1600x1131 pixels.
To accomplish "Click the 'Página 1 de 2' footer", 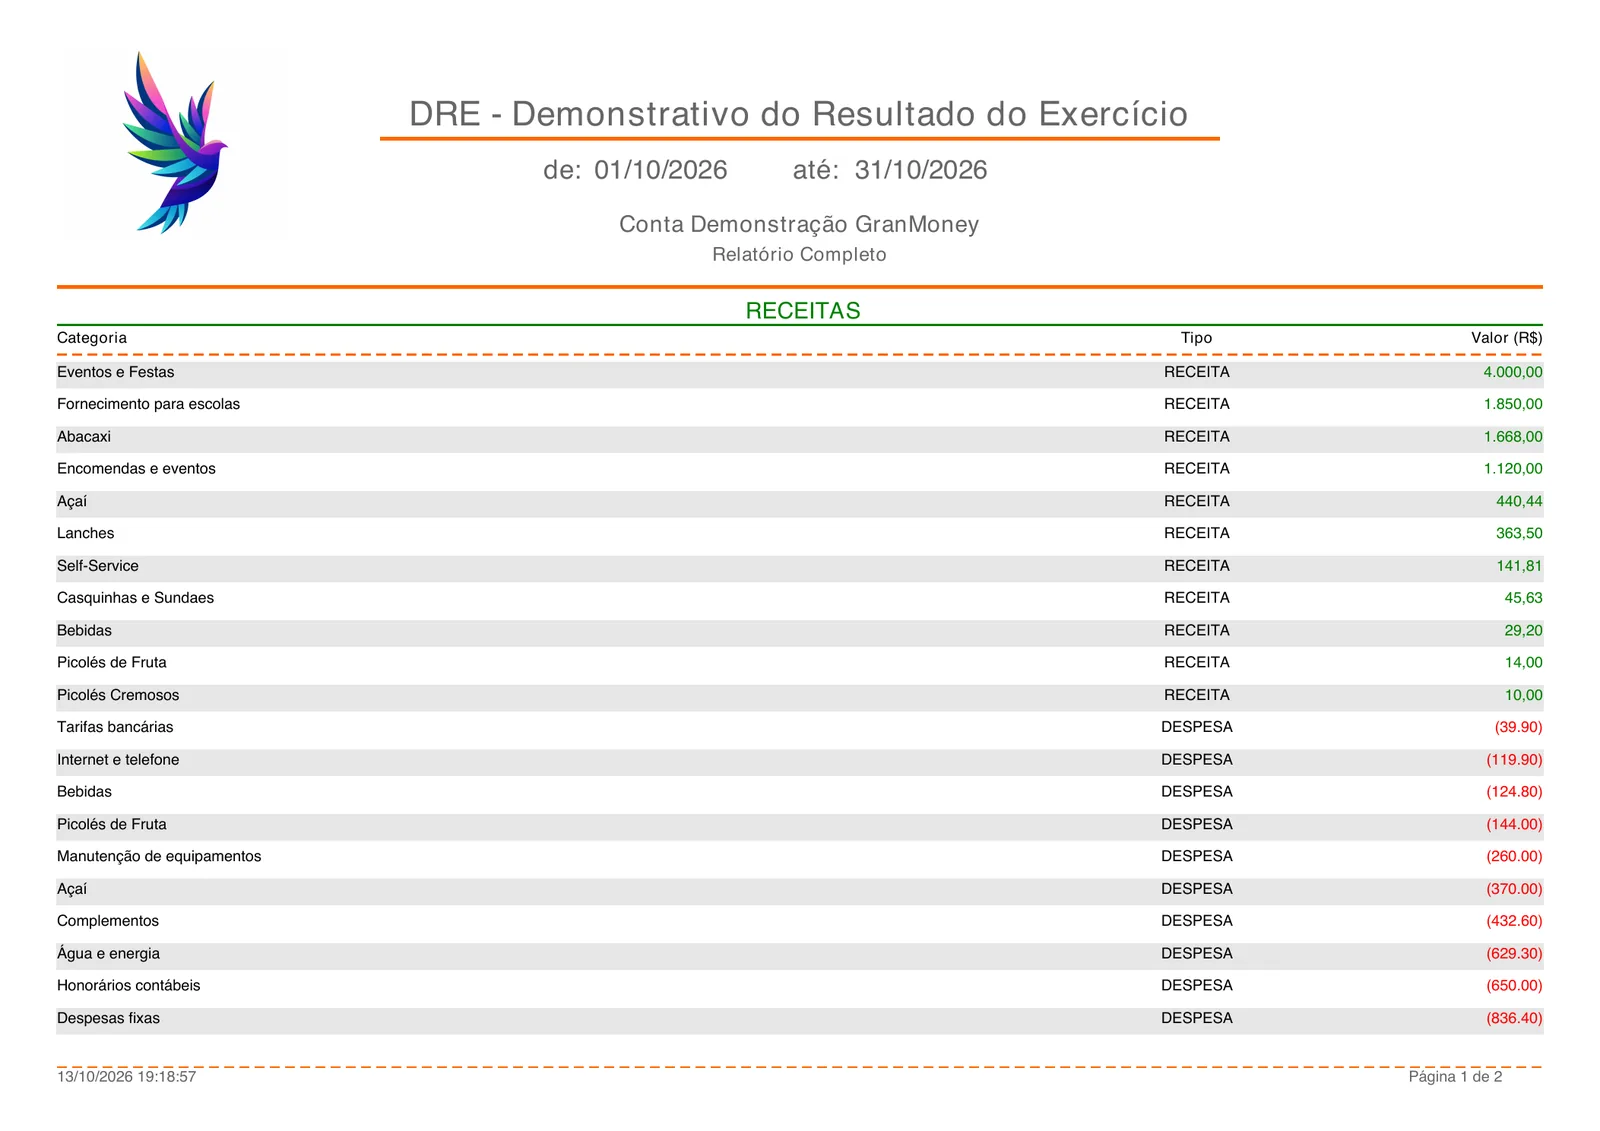I will click(x=1455, y=1077).
